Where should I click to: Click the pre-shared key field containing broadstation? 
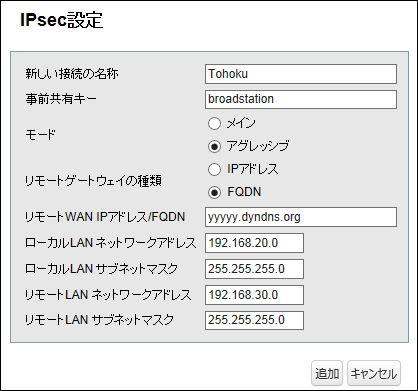coord(301,99)
